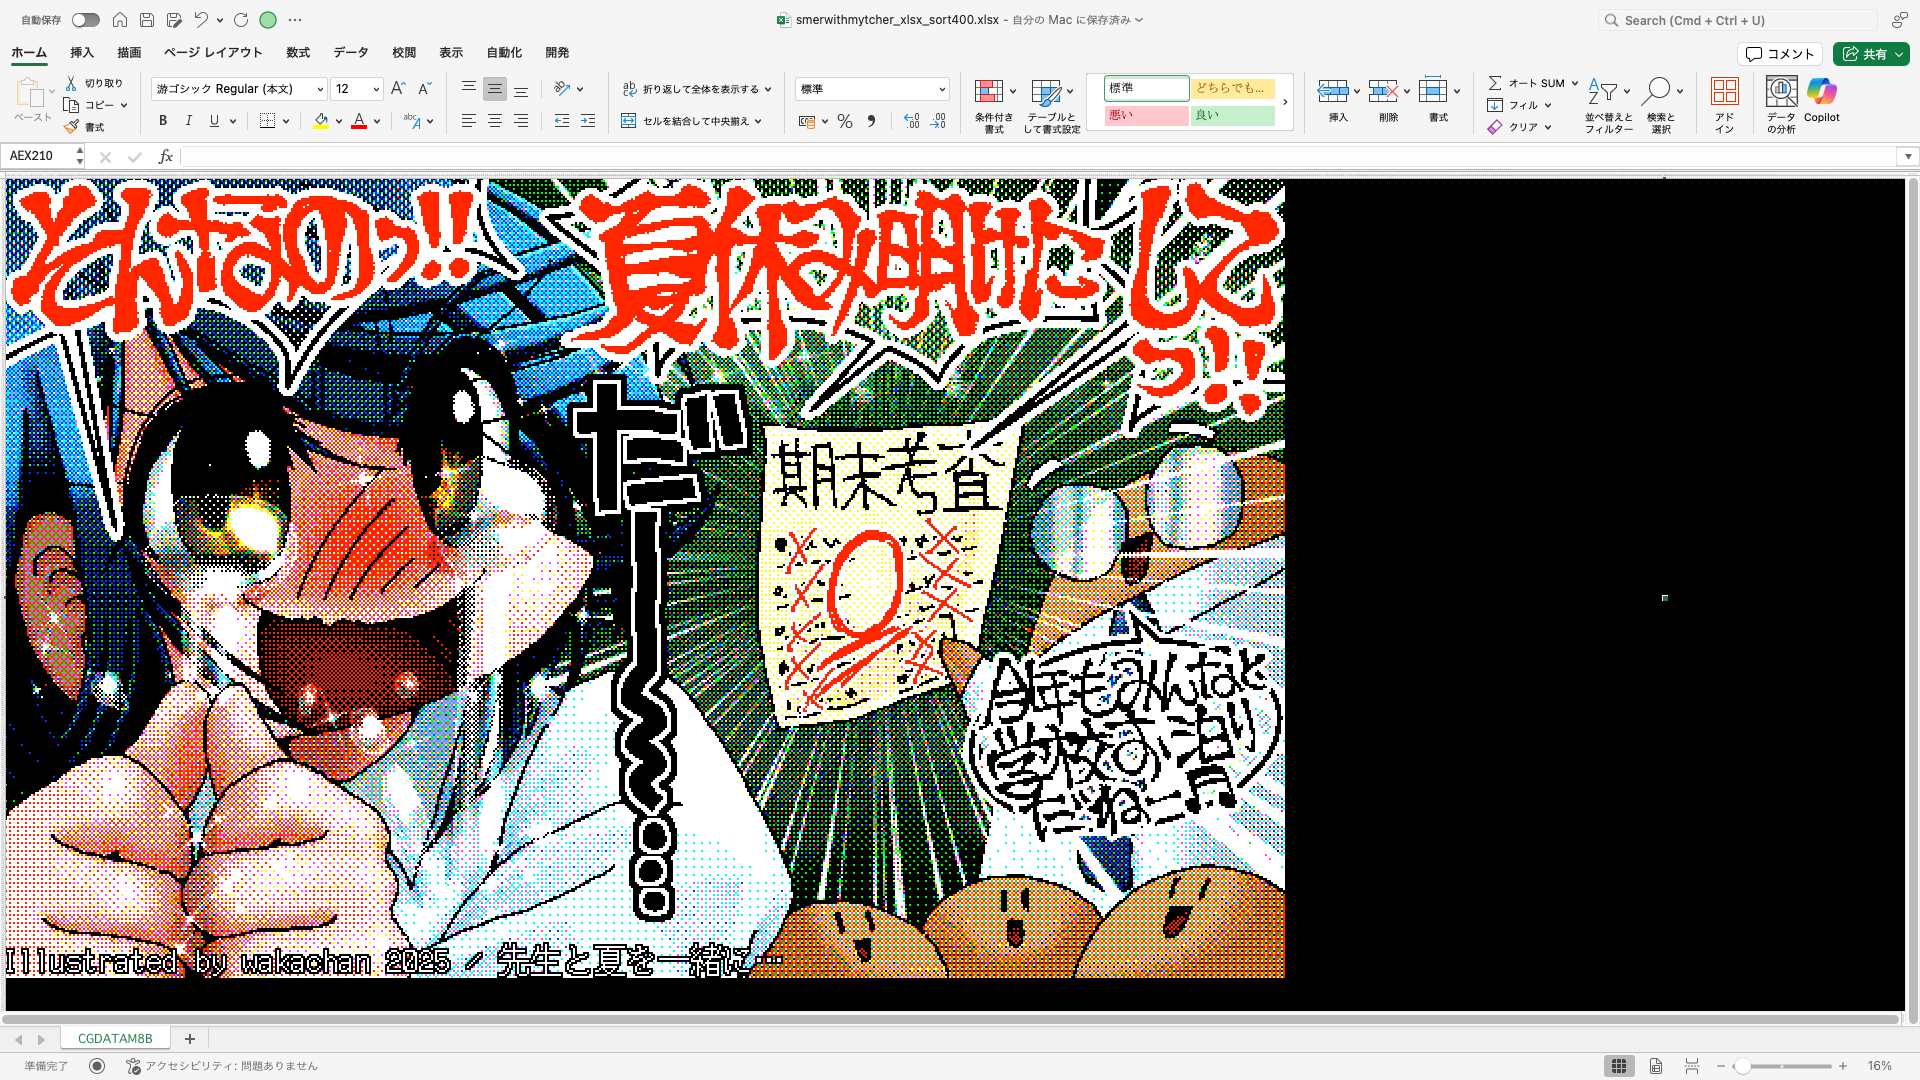Click the text orientation icon
Viewport: 1920px width, 1080px height.
click(562, 89)
